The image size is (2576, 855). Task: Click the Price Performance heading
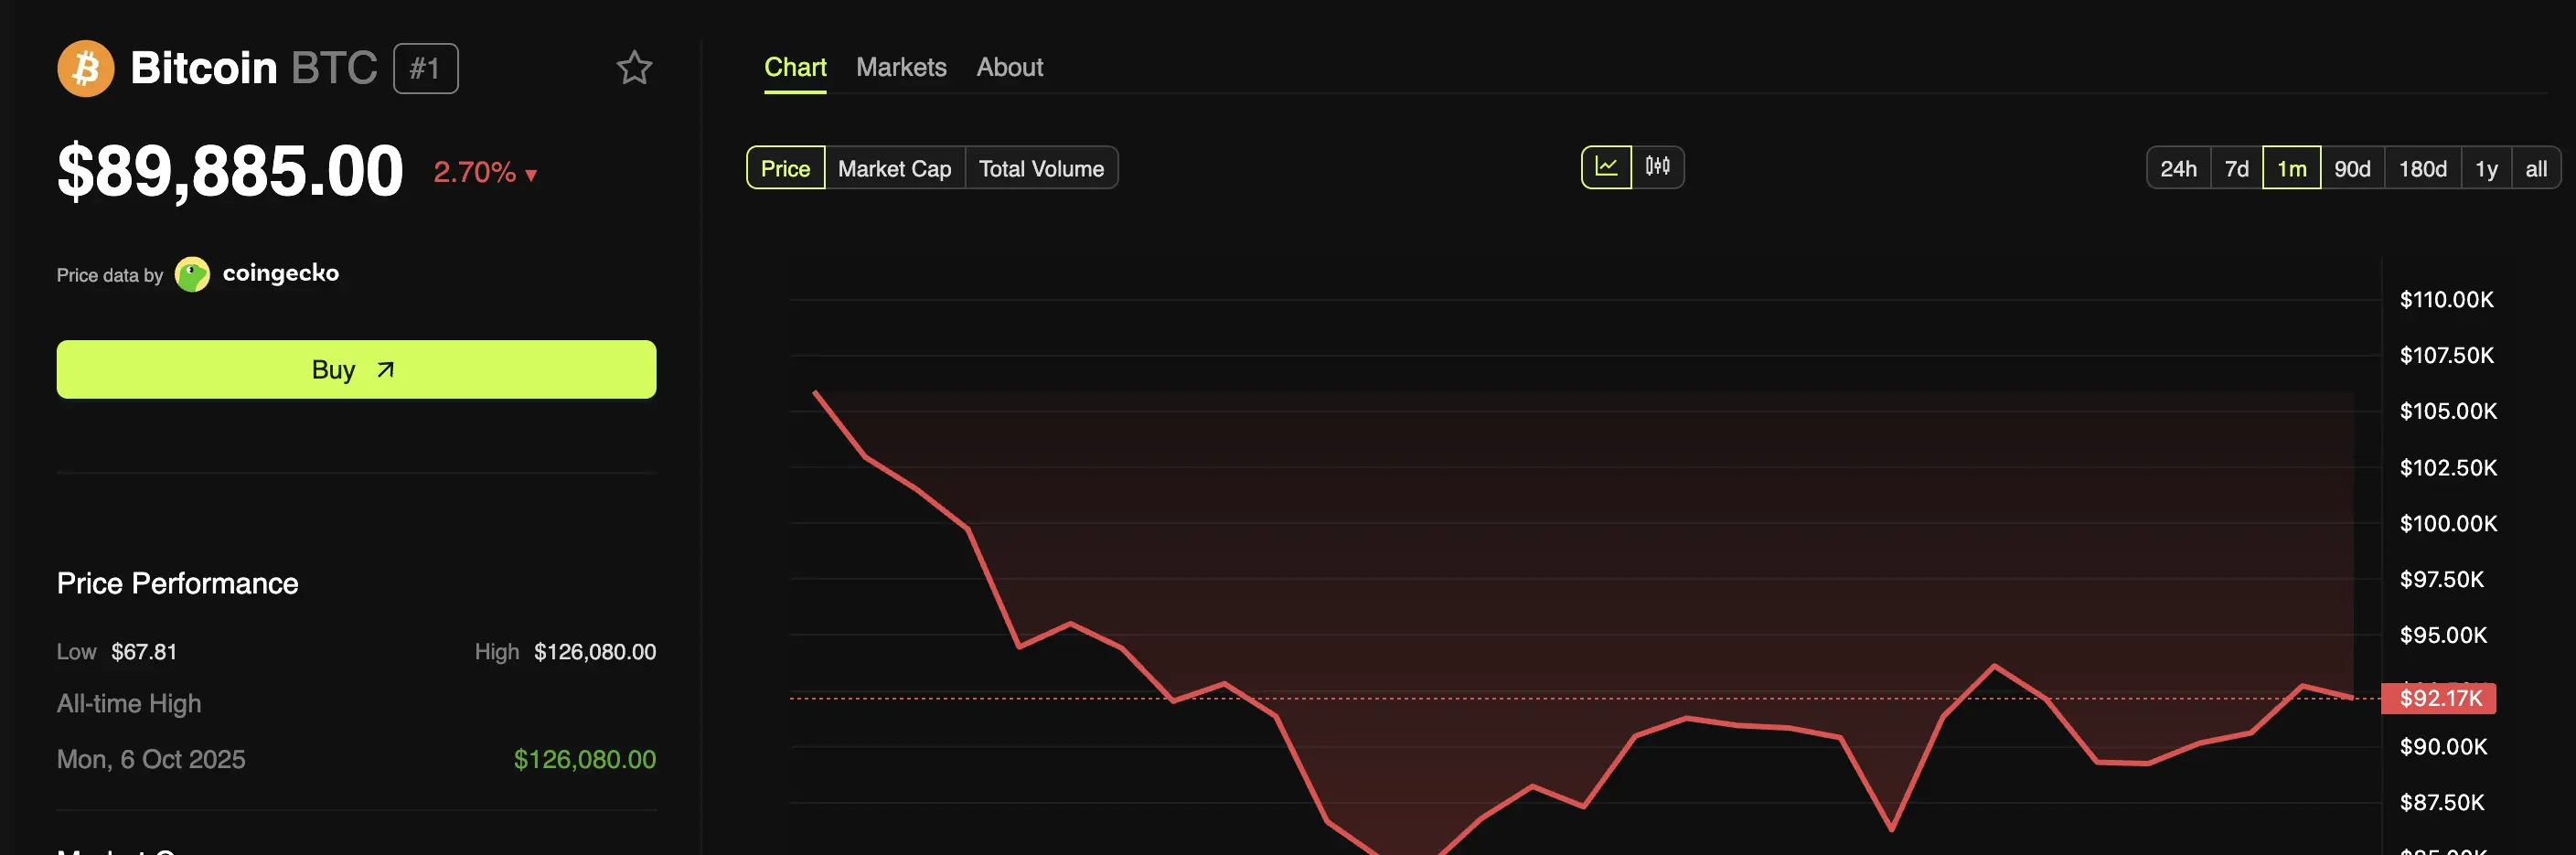[177, 583]
